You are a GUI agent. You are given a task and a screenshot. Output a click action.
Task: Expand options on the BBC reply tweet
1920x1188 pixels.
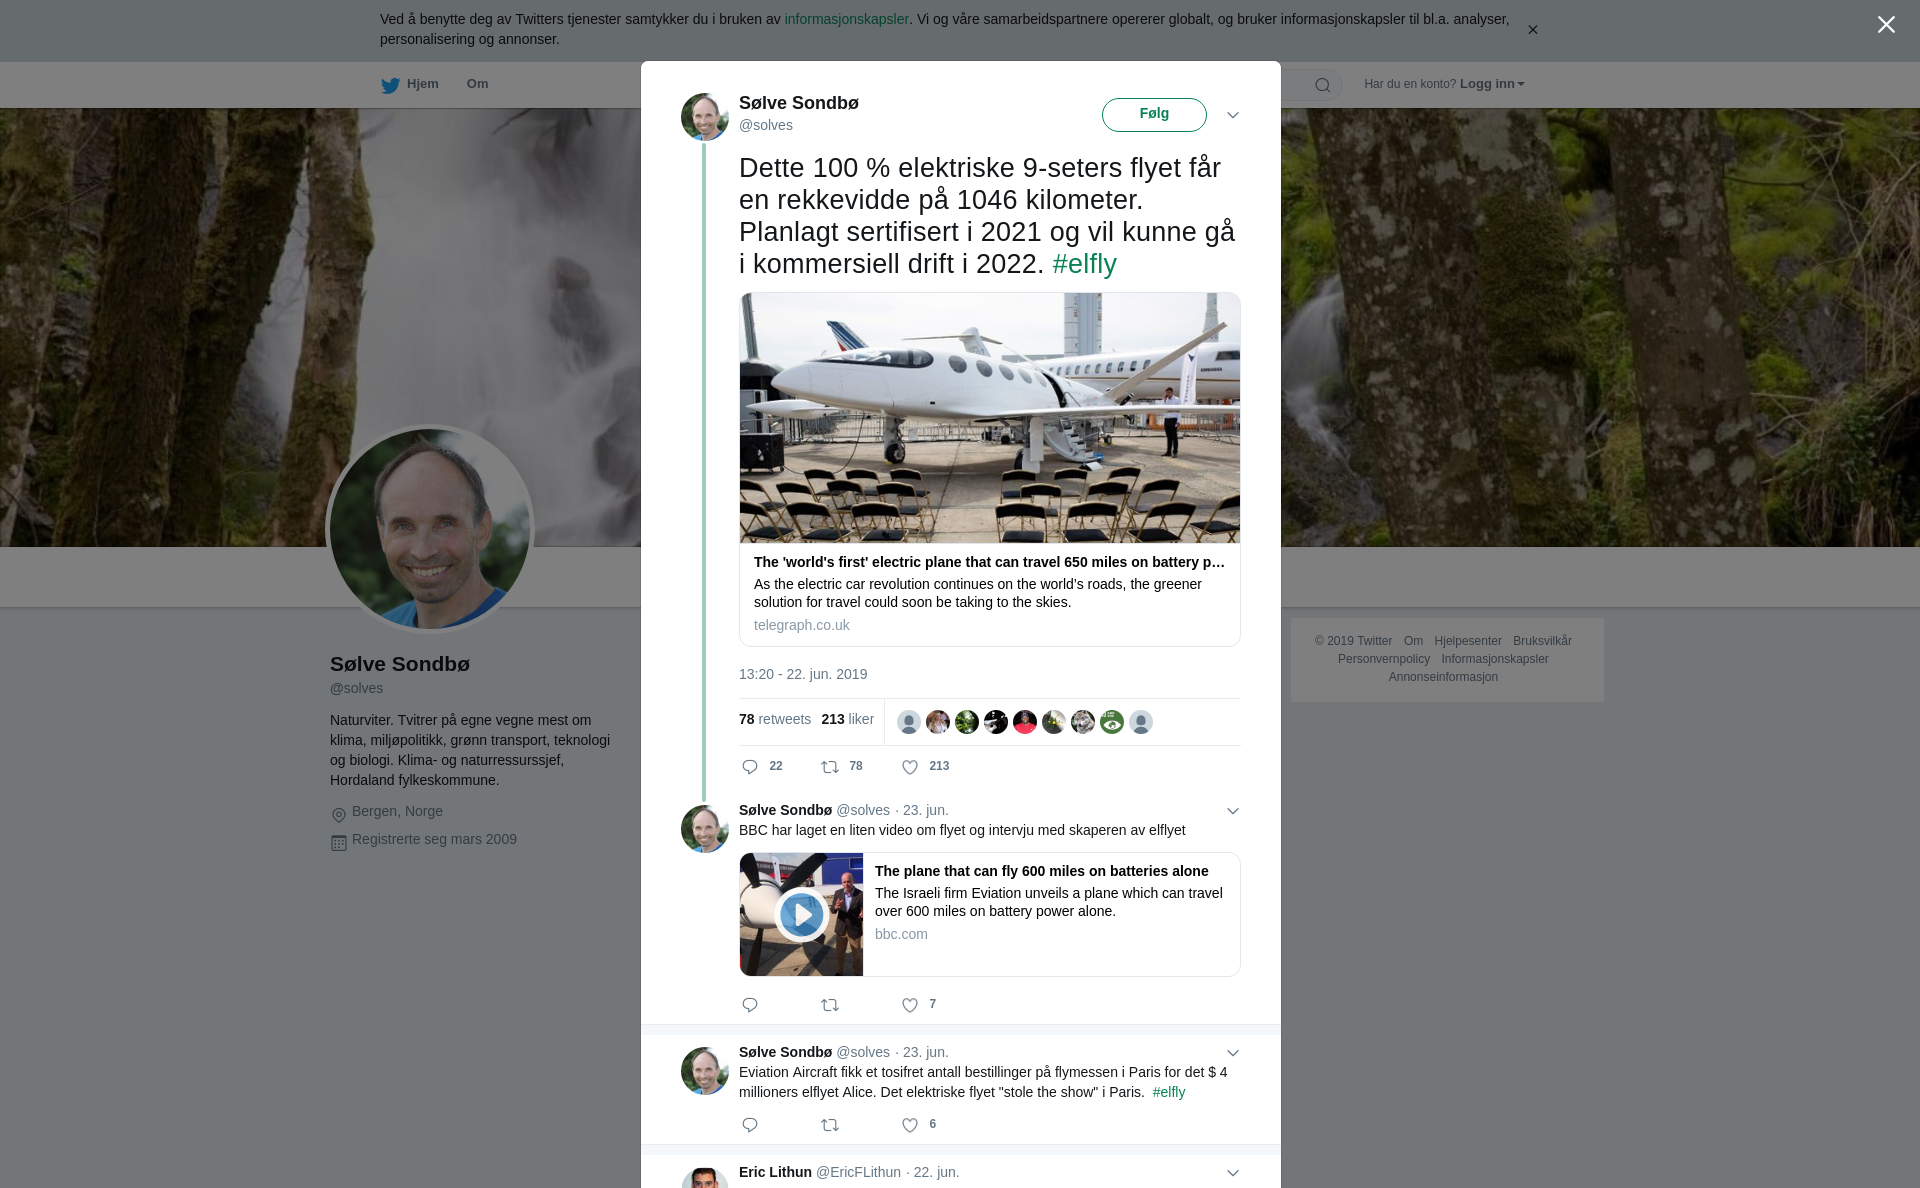tap(1233, 811)
